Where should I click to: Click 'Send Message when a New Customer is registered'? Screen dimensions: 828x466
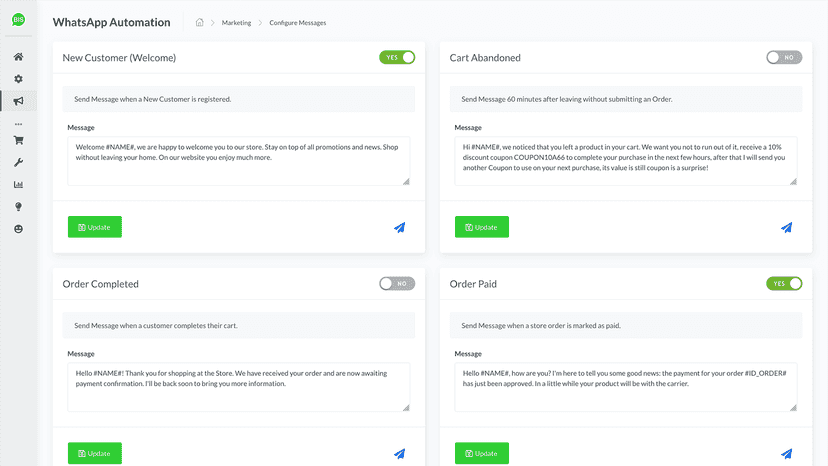(x=153, y=99)
